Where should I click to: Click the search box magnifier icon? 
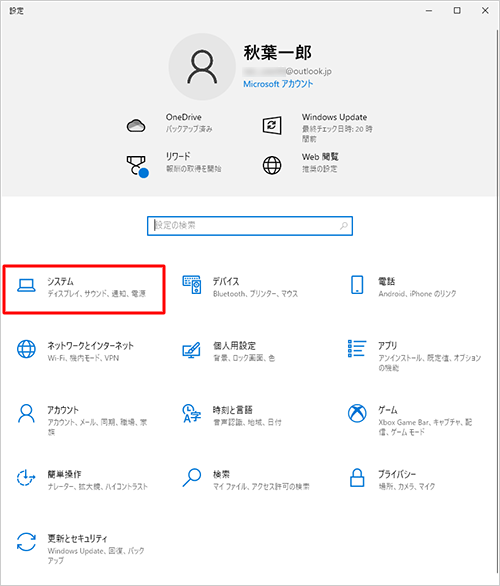coord(344,226)
